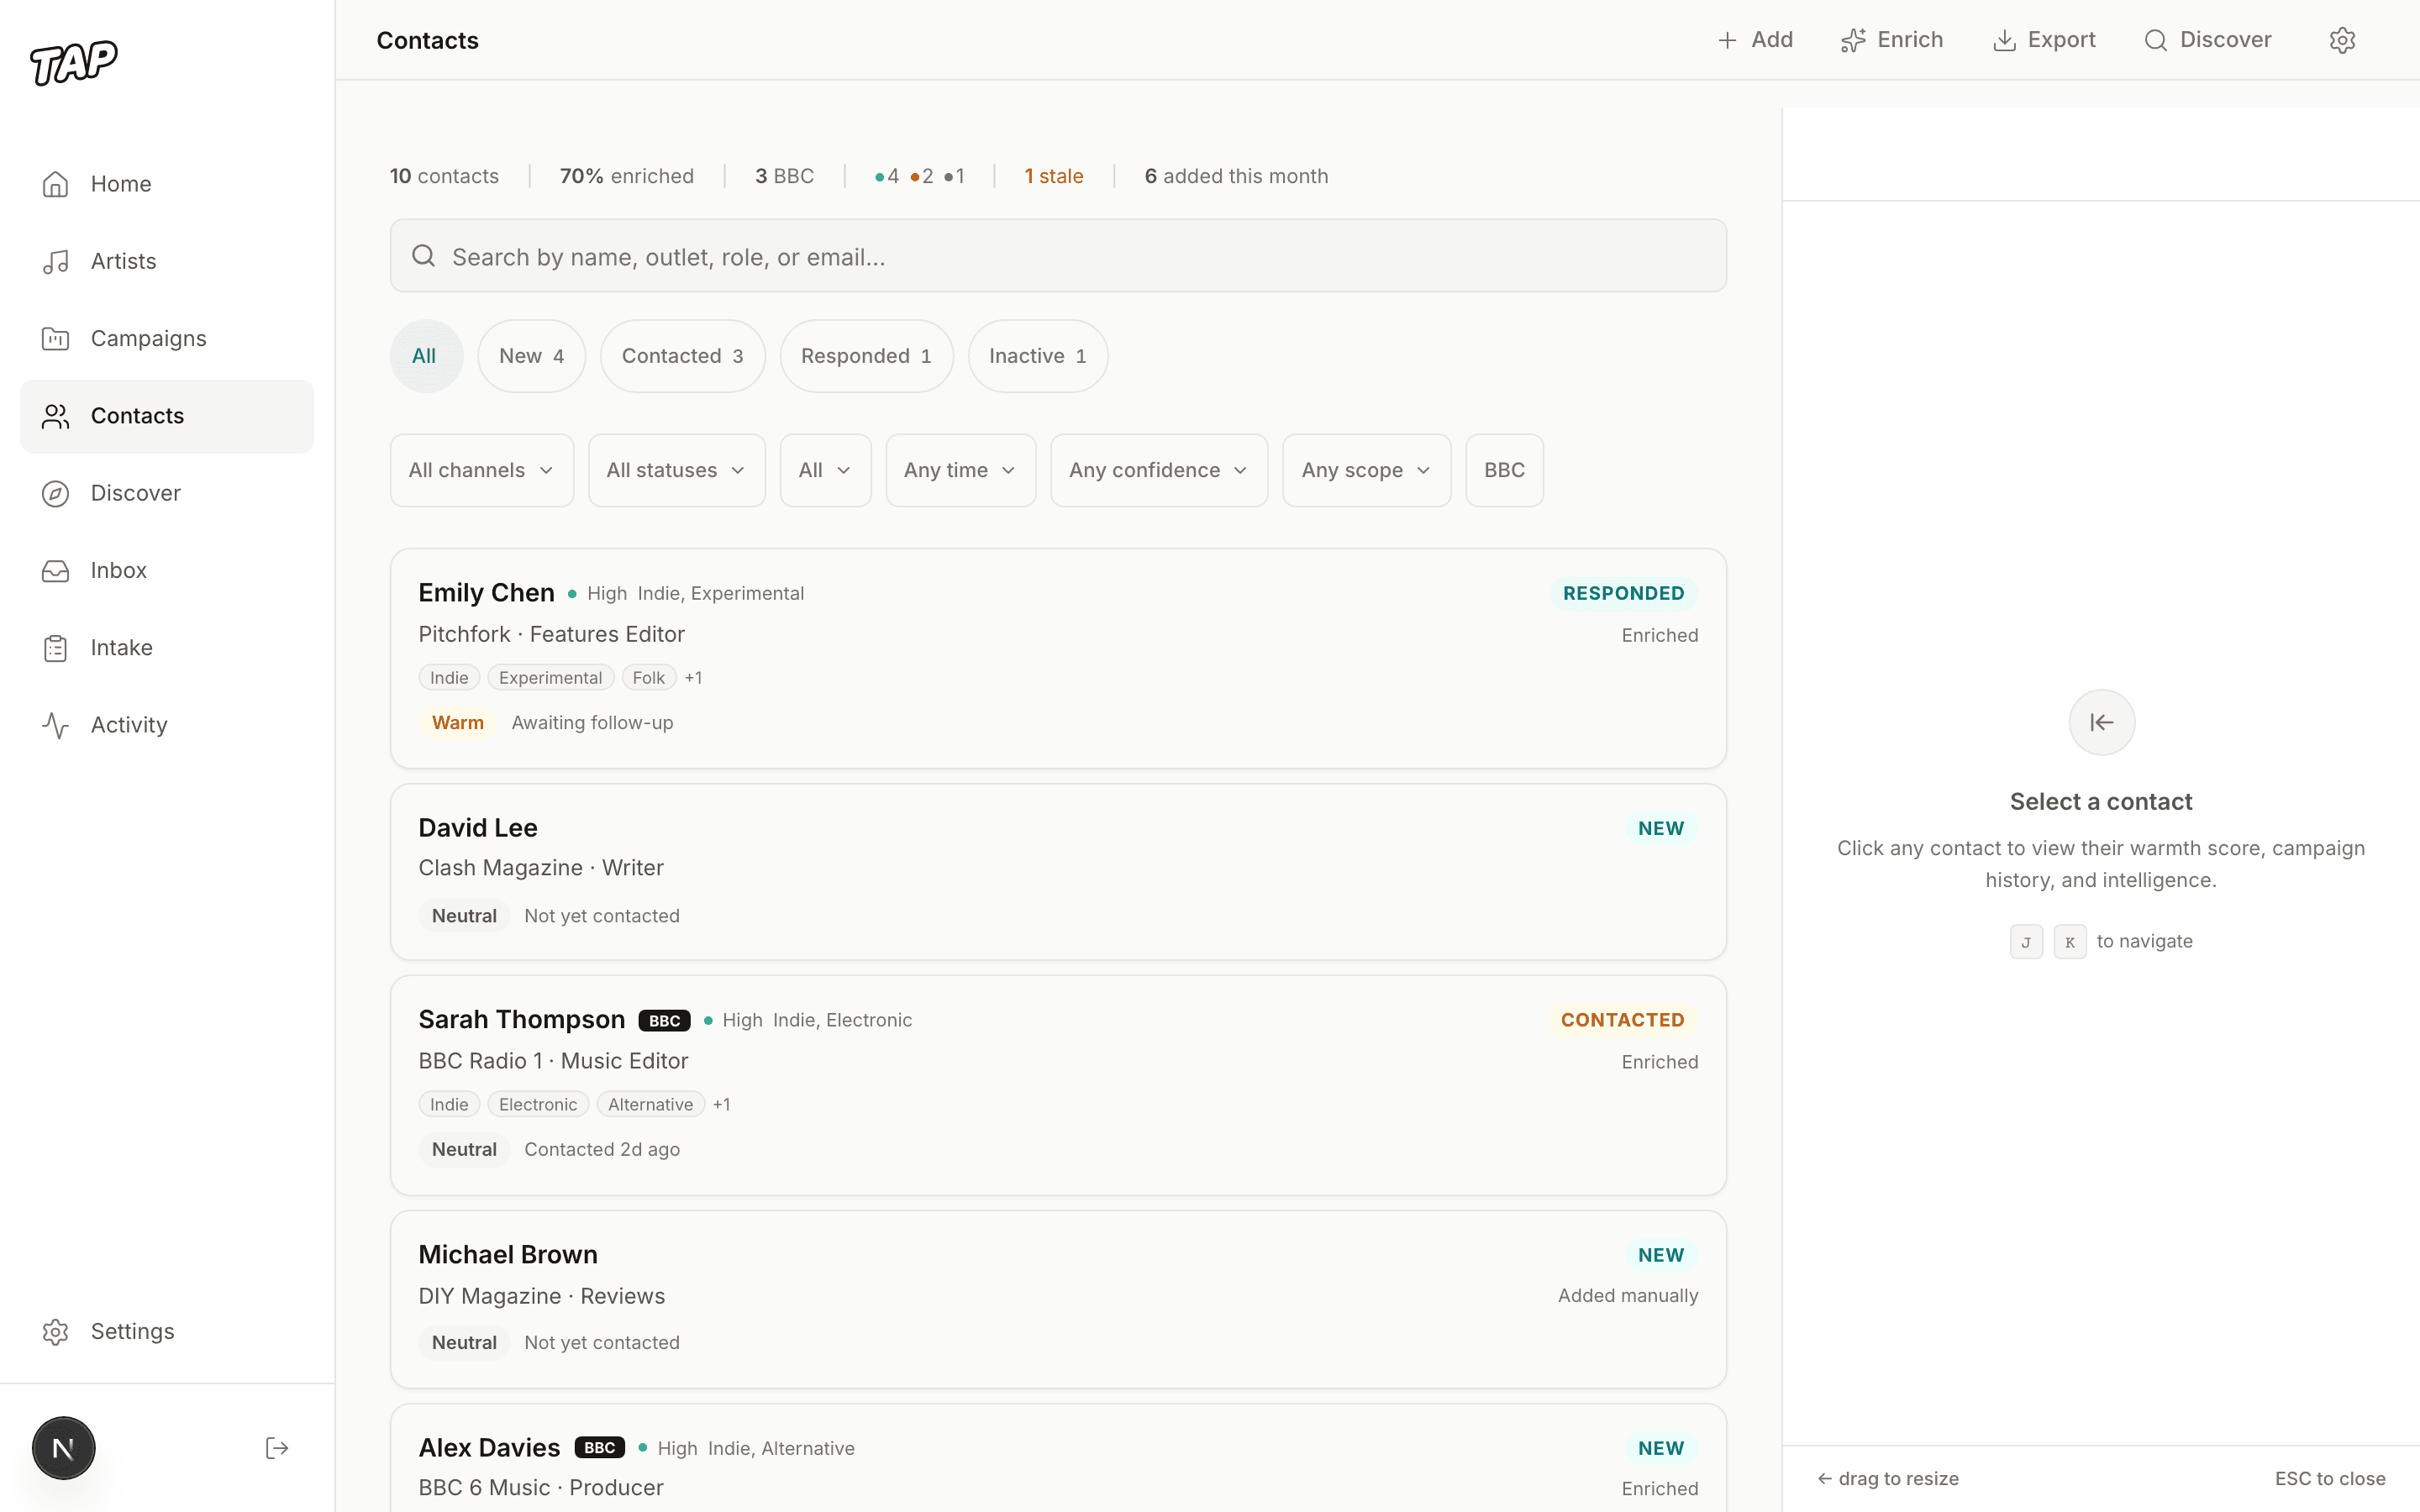
Task: Toggle the BBC filter chip
Action: pos(1504,469)
